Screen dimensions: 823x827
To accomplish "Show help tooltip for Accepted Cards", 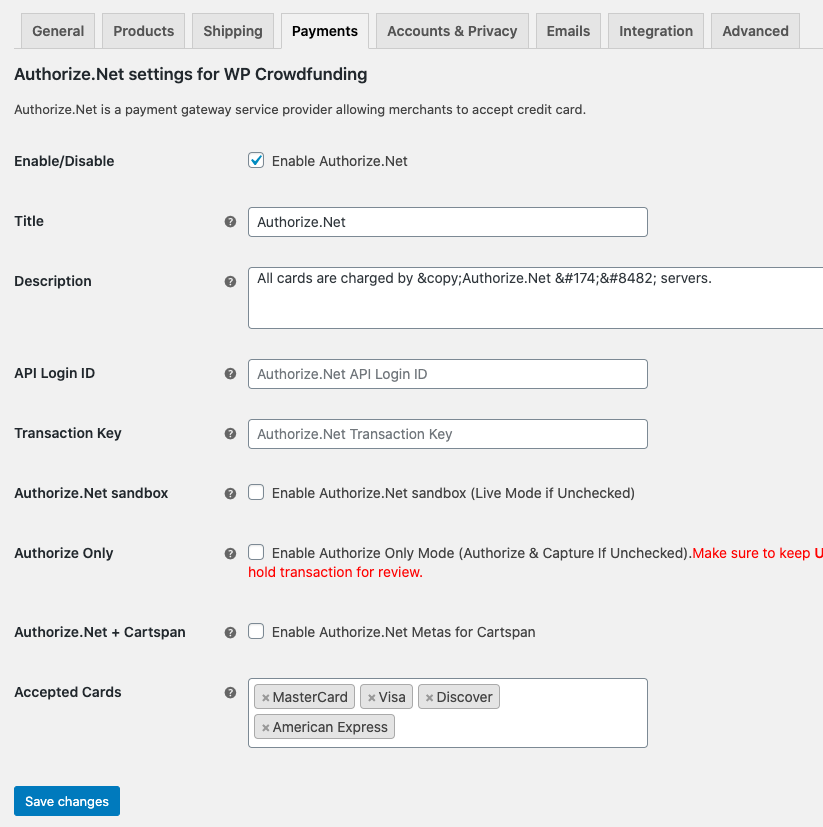I will coord(230,693).
